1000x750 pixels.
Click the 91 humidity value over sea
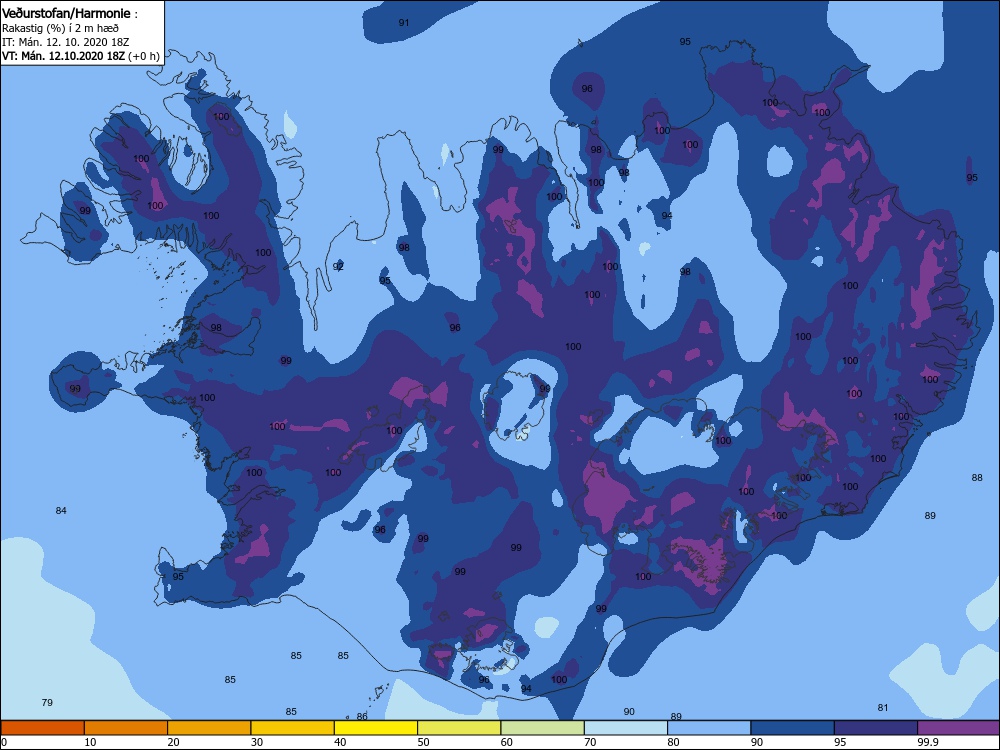coord(404,23)
